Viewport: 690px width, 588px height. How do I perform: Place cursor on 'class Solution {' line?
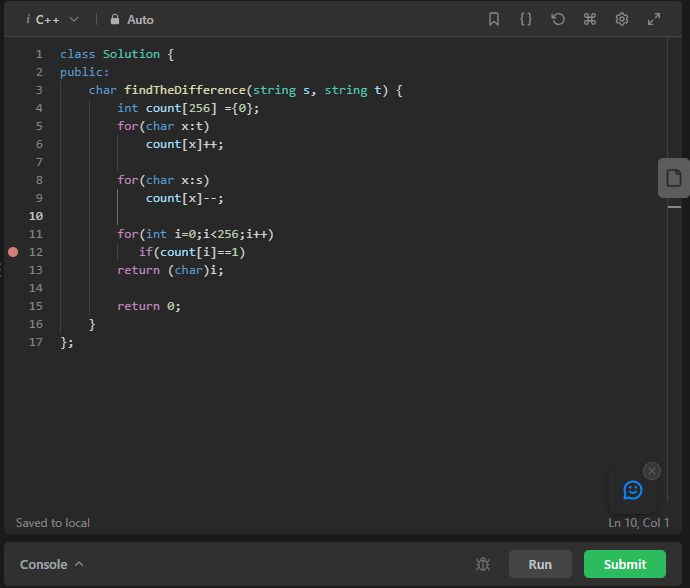point(117,54)
